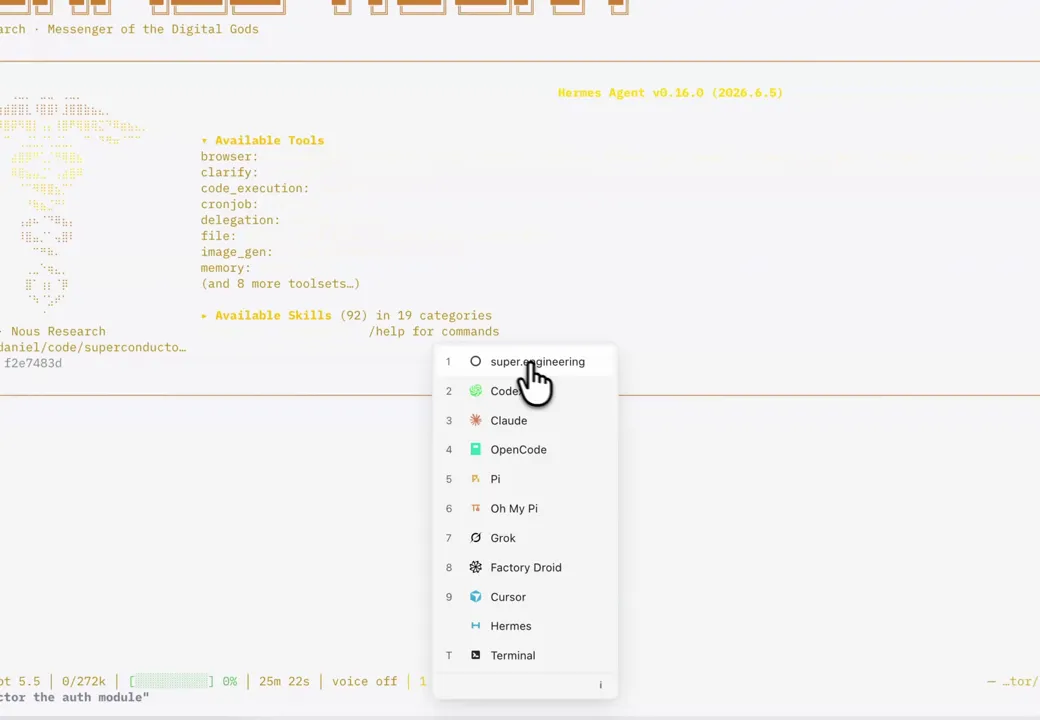Click the Grok logo icon
1040x720 pixels.
click(476, 538)
